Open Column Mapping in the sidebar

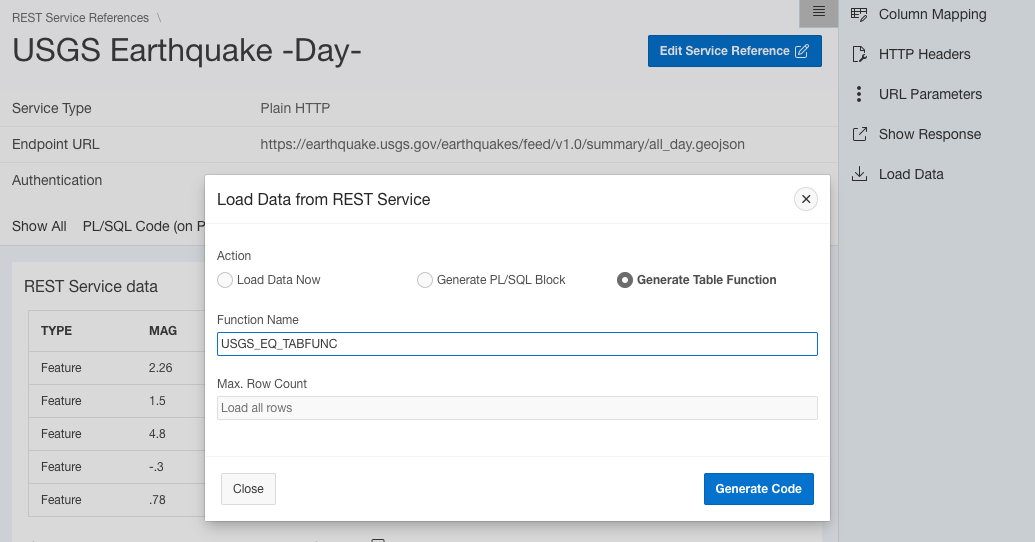coord(932,15)
